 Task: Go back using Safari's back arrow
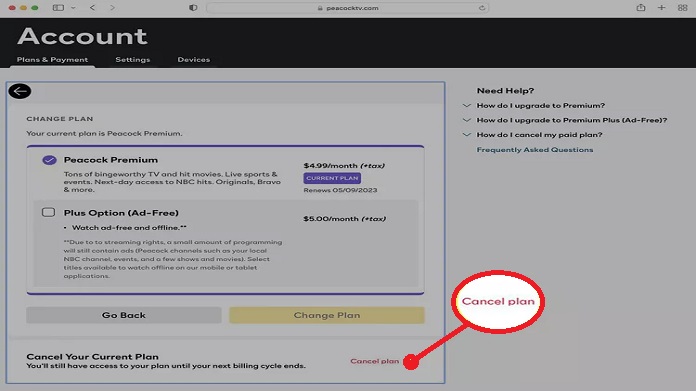[92, 8]
